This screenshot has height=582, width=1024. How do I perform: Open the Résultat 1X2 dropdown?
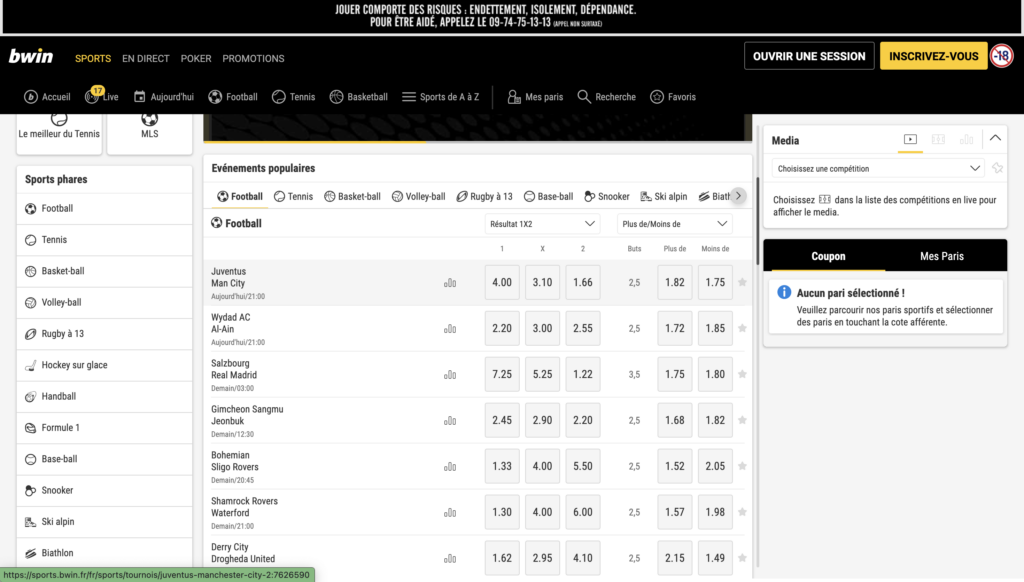[542, 224]
